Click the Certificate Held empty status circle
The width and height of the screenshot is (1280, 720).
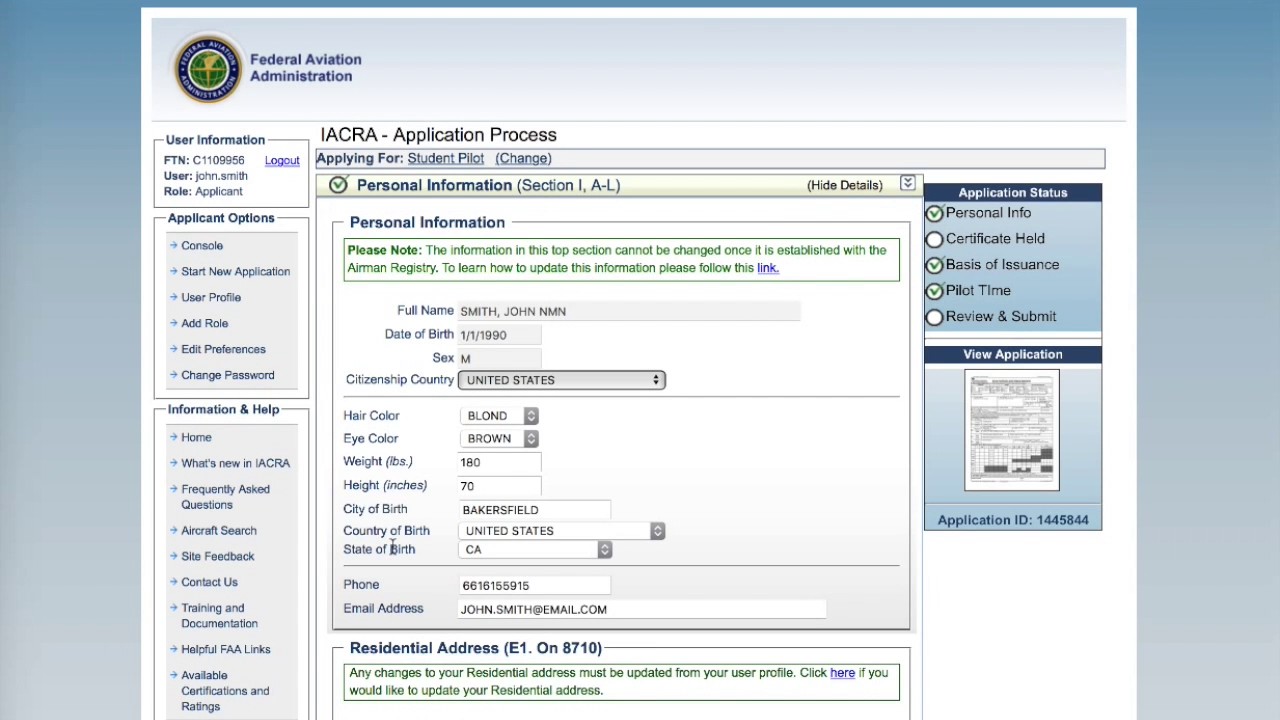(x=934, y=239)
